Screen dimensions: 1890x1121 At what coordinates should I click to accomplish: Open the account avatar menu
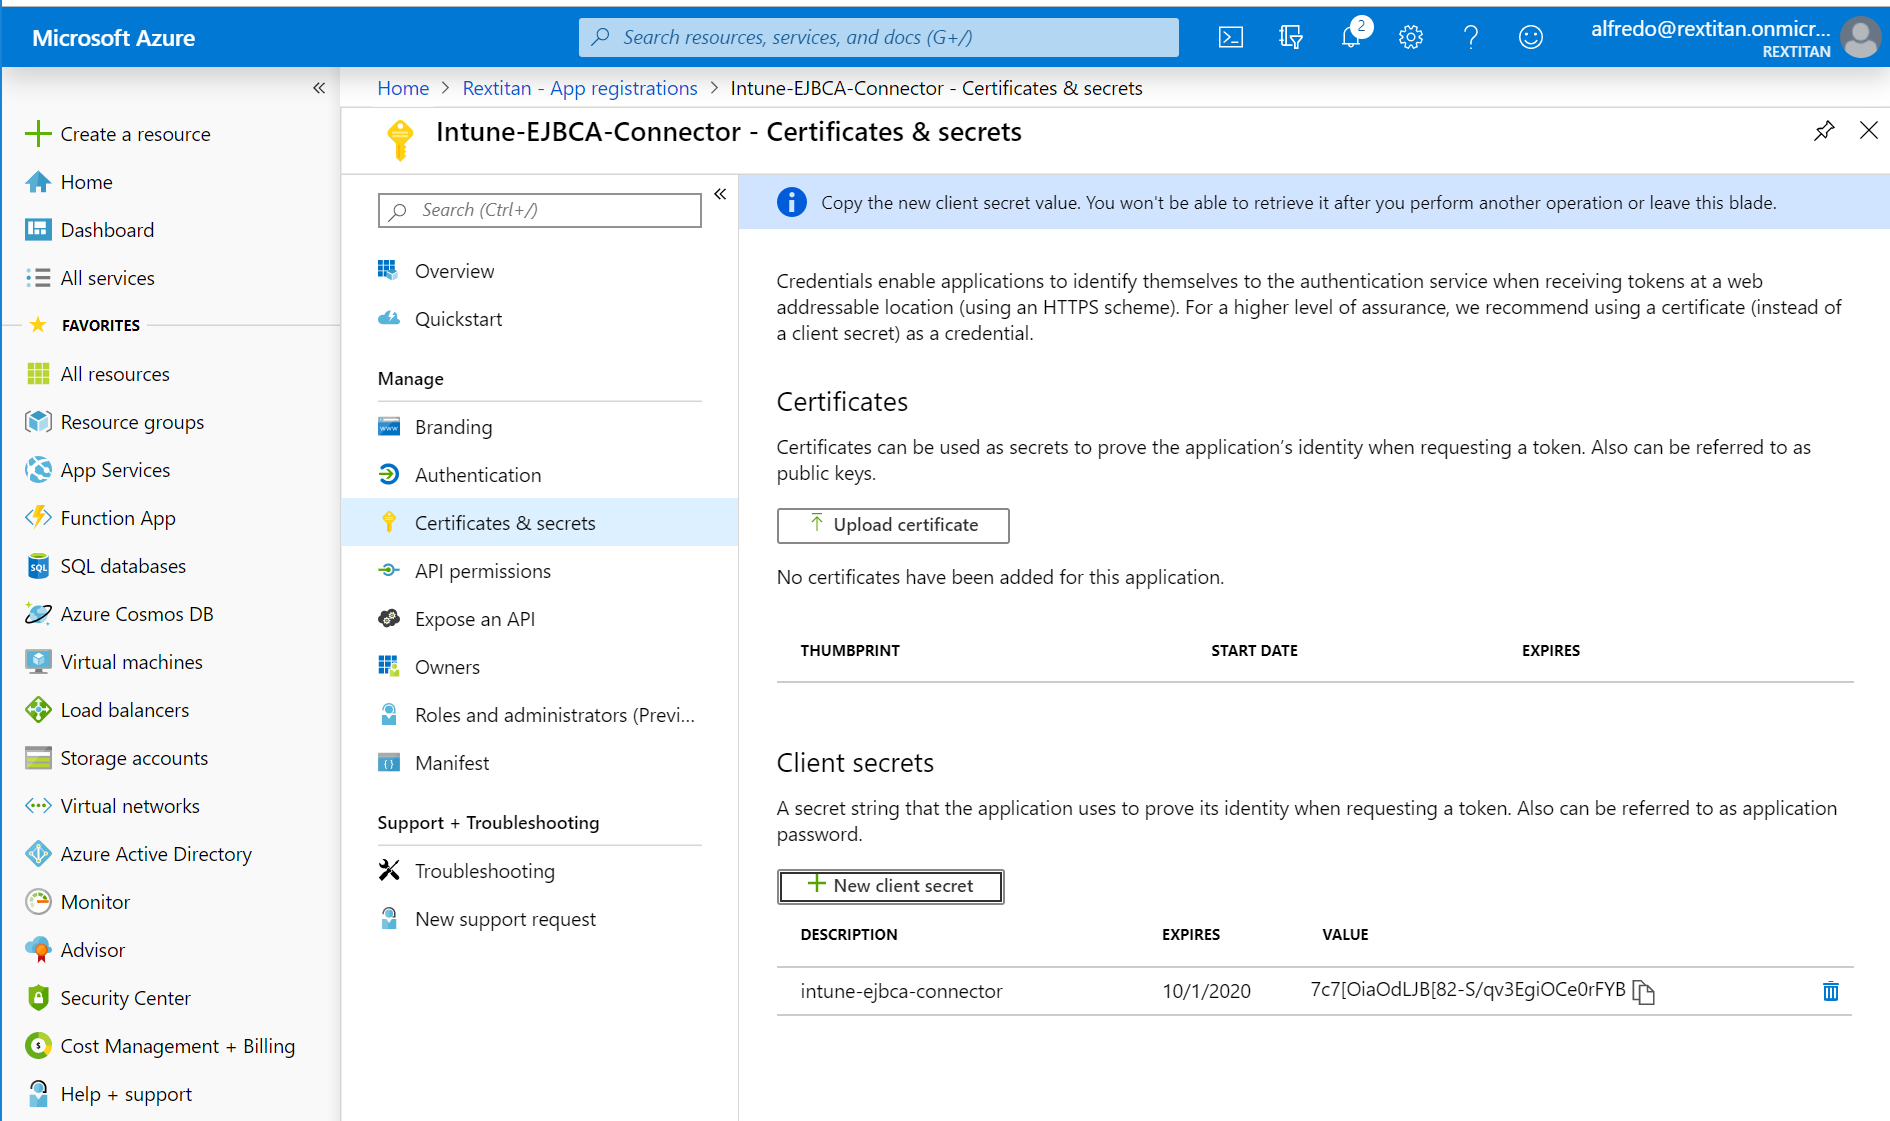coord(1861,37)
